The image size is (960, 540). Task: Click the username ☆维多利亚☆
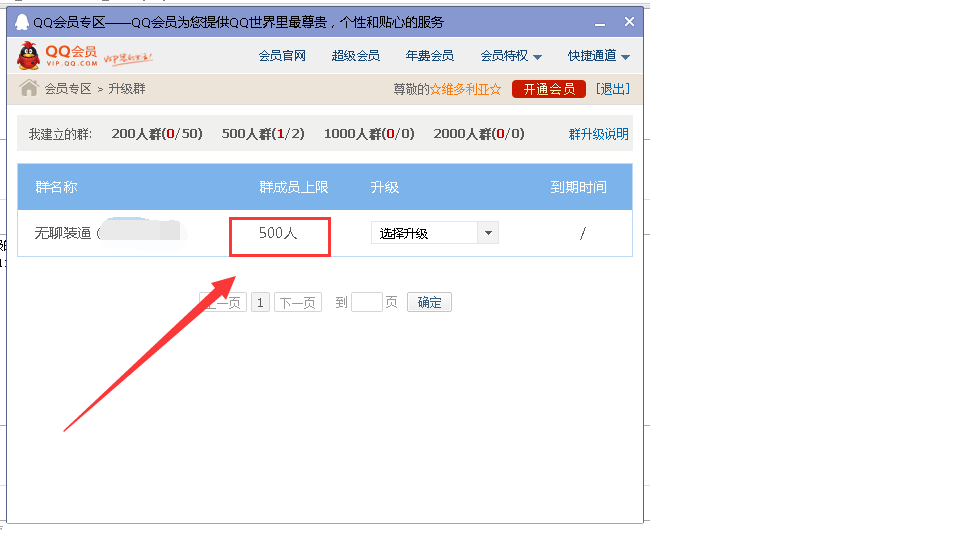pos(465,89)
